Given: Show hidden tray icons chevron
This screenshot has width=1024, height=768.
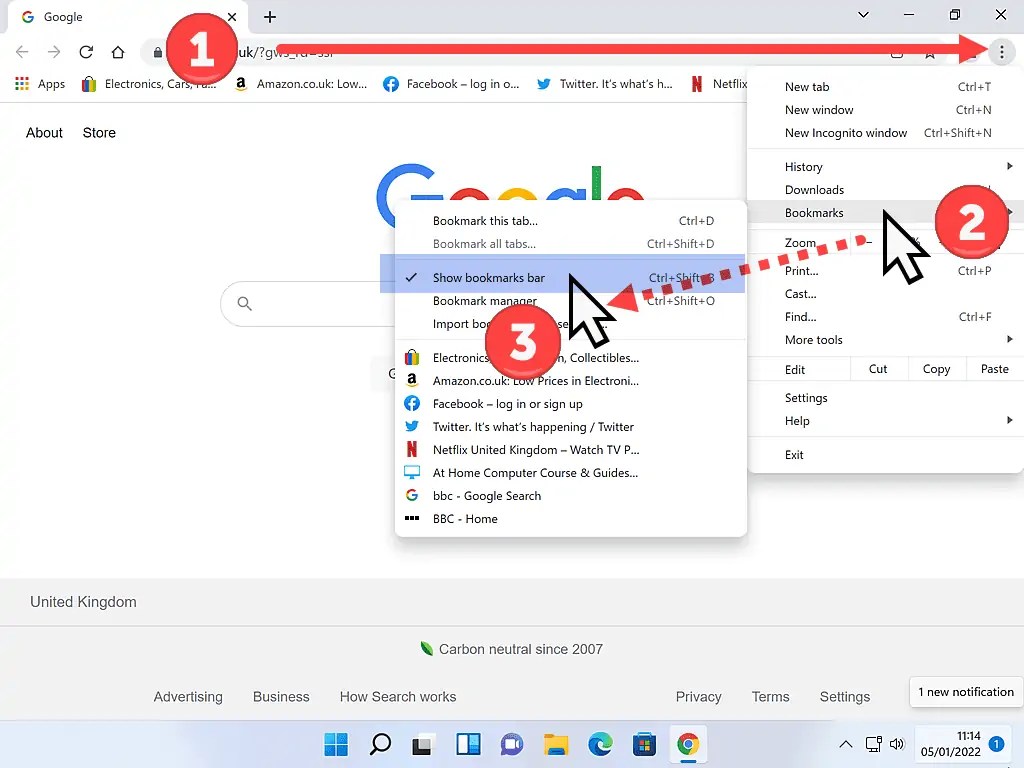Looking at the screenshot, I should (846, 744).
